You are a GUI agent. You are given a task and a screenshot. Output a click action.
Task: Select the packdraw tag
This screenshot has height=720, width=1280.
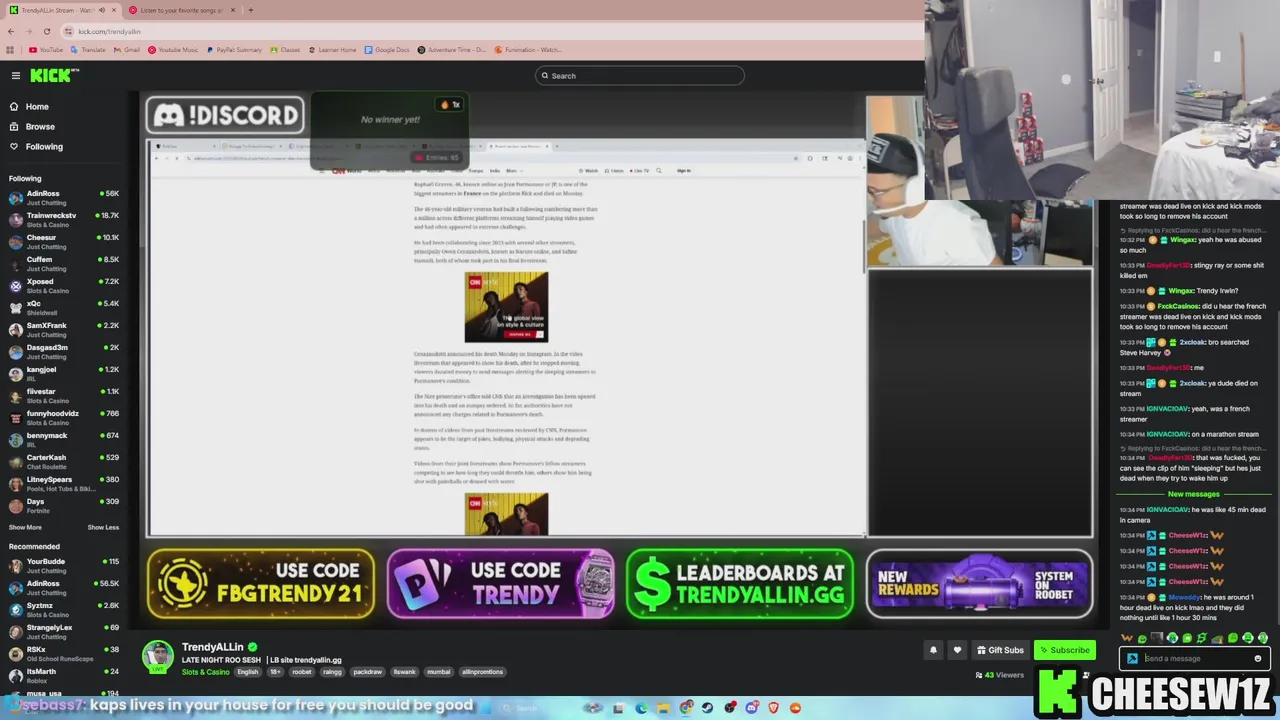[367, 672]
